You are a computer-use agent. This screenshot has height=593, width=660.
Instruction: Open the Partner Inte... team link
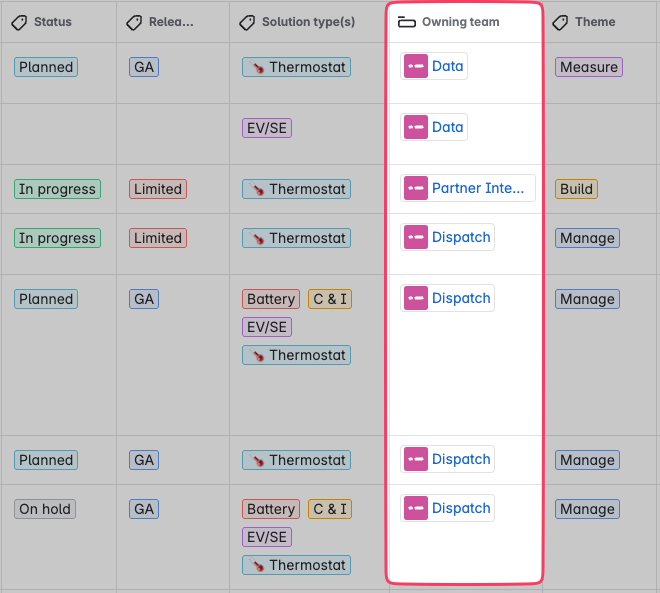tap(478, 188)
